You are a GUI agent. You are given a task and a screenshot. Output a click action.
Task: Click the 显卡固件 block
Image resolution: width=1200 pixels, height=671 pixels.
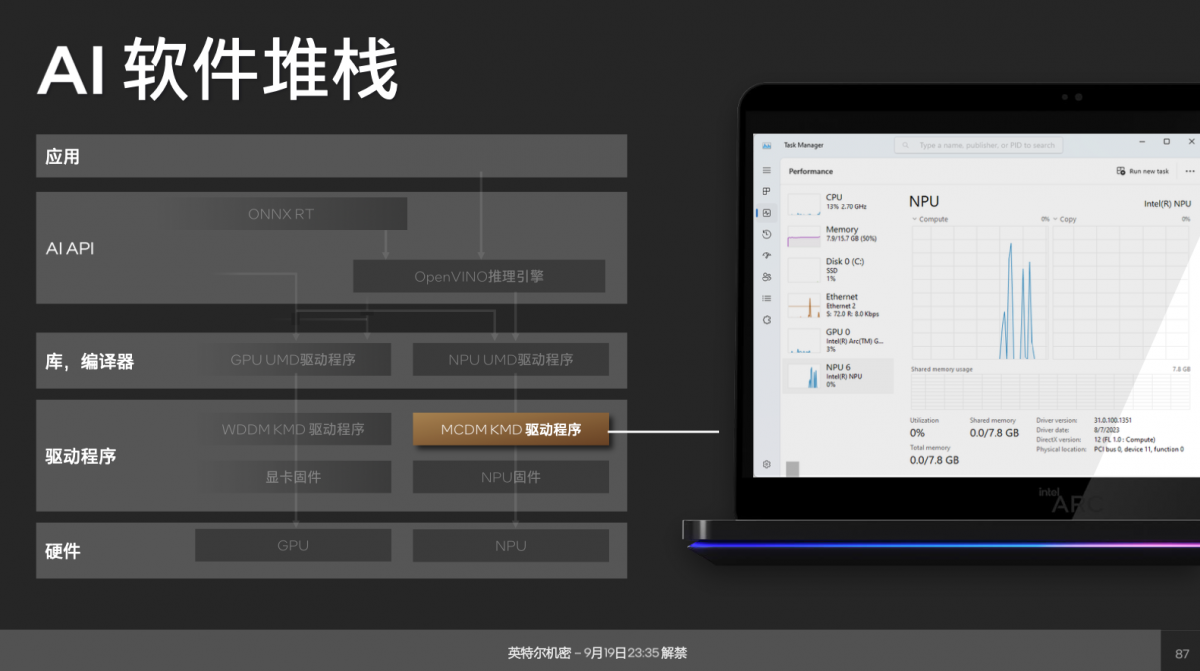(293, 477)
